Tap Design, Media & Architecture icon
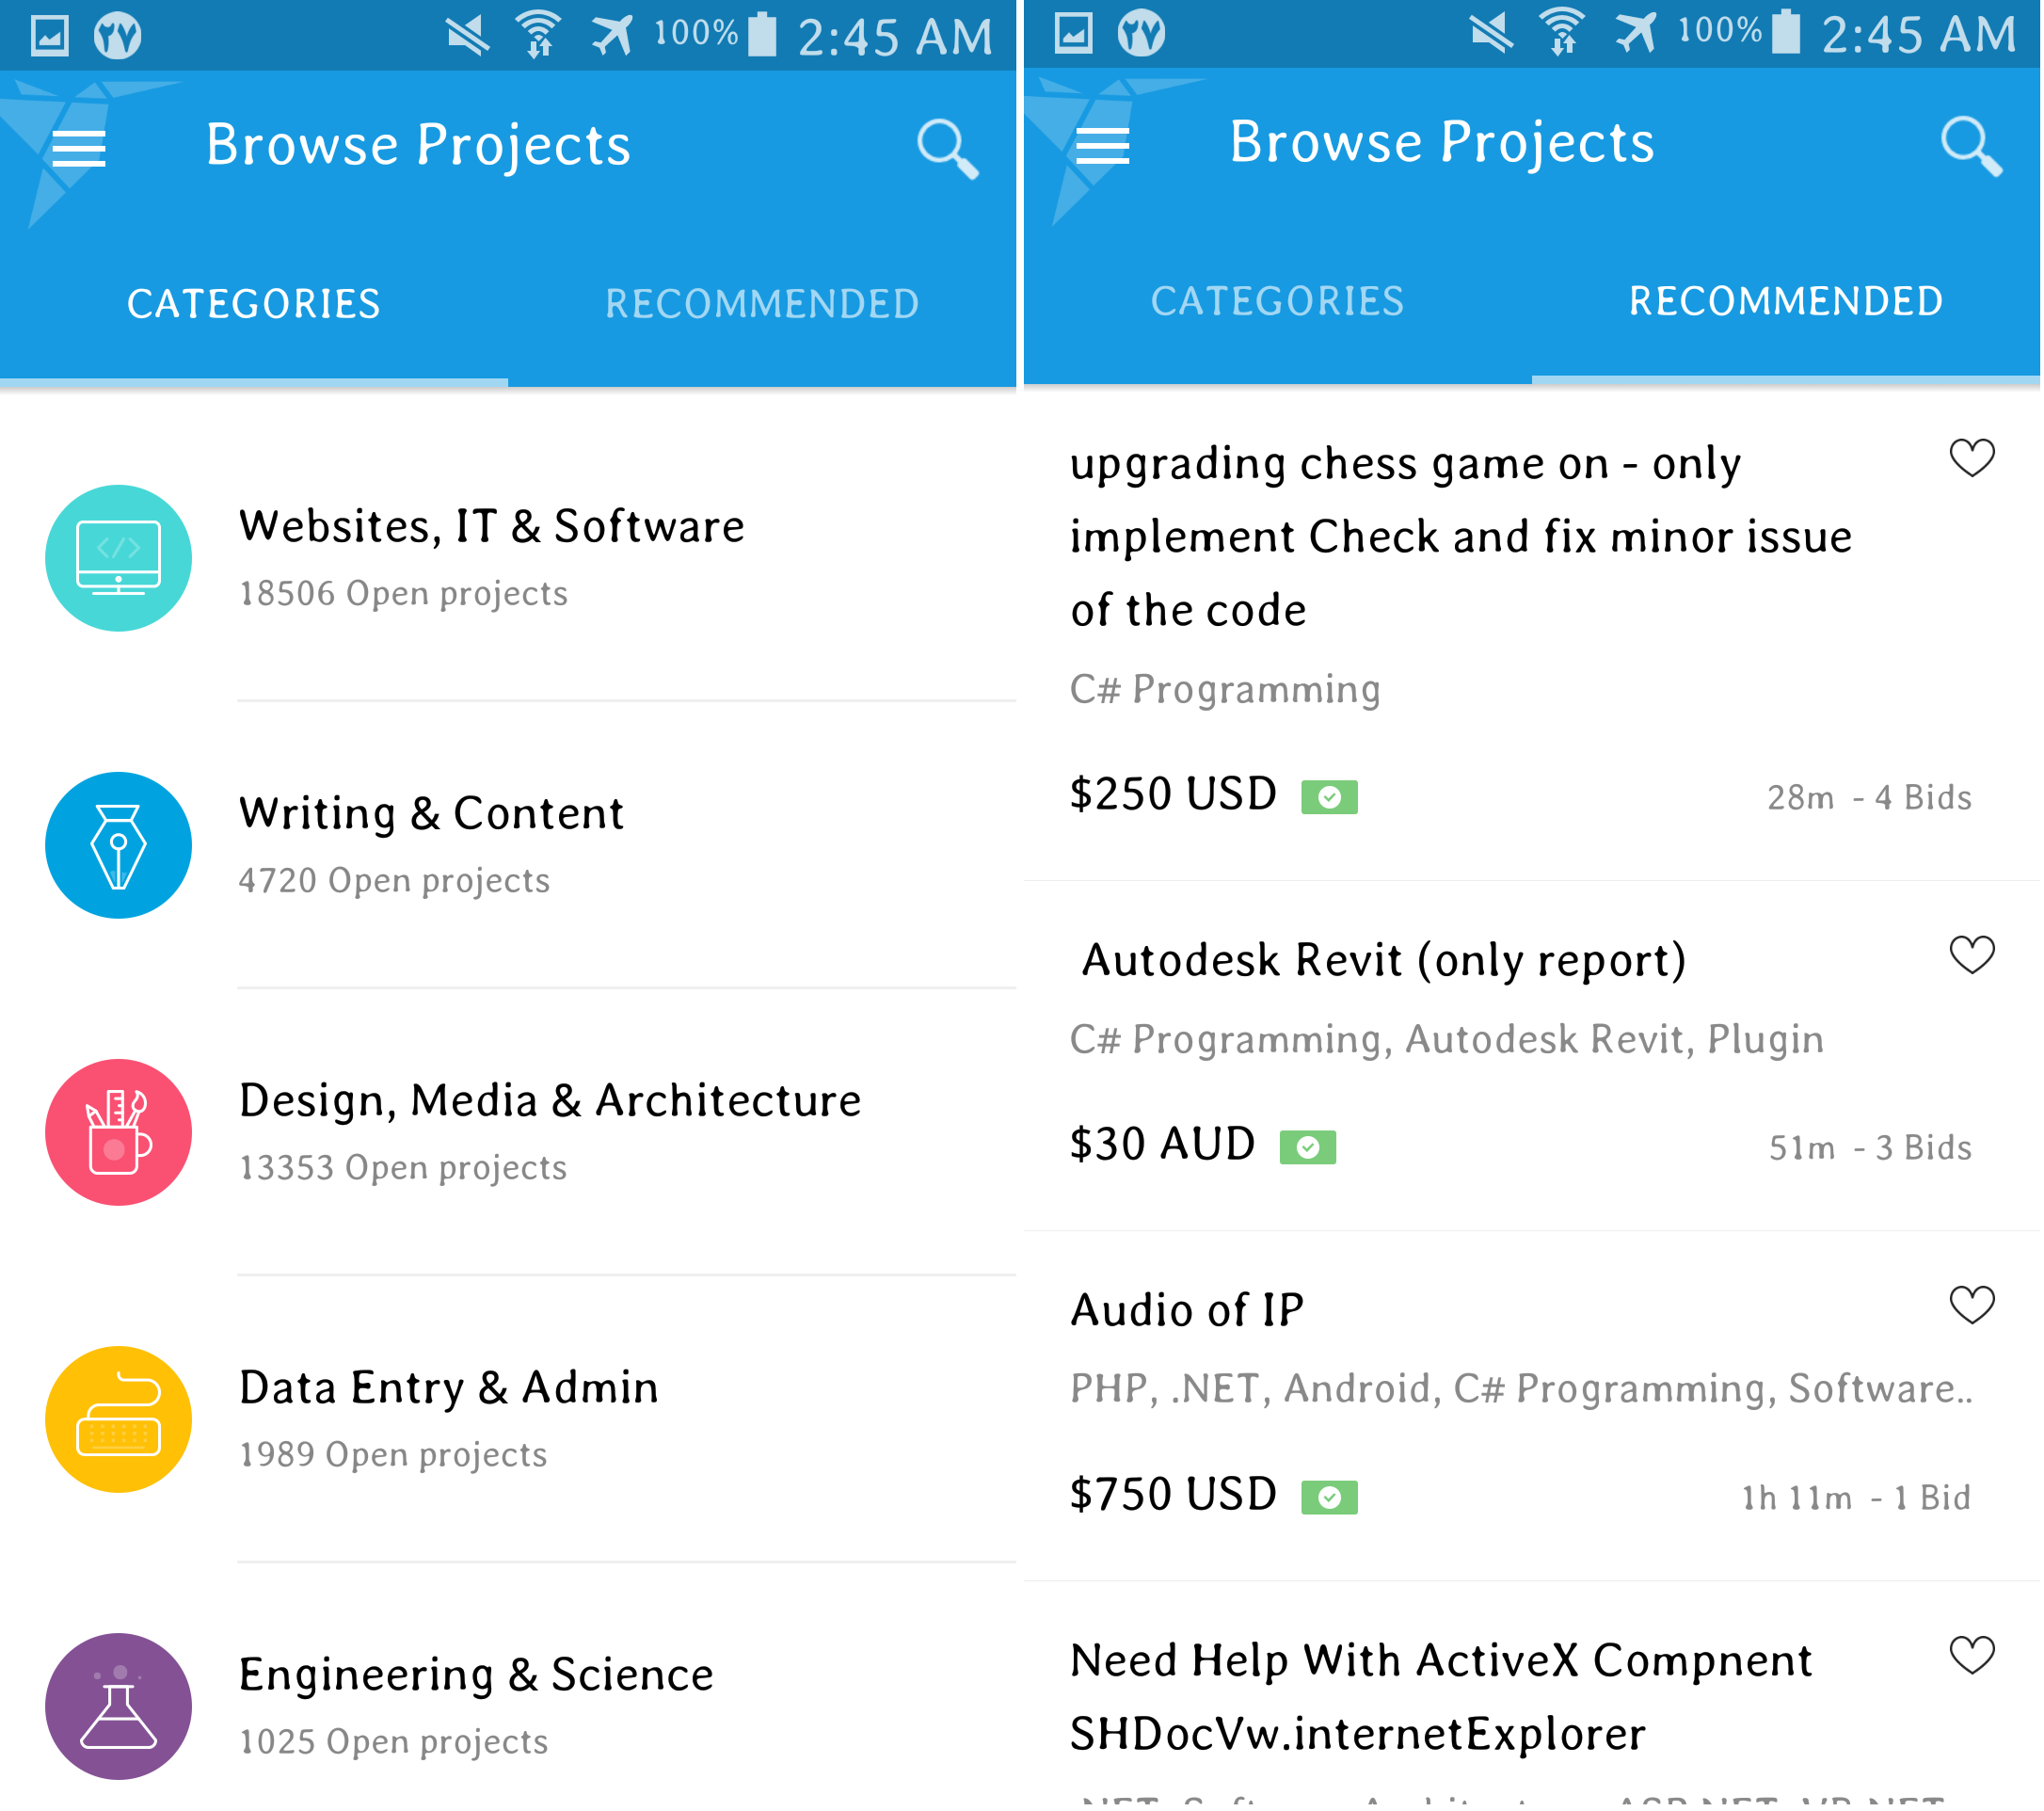The image size is (2044, 1811). pos(118,1132)
